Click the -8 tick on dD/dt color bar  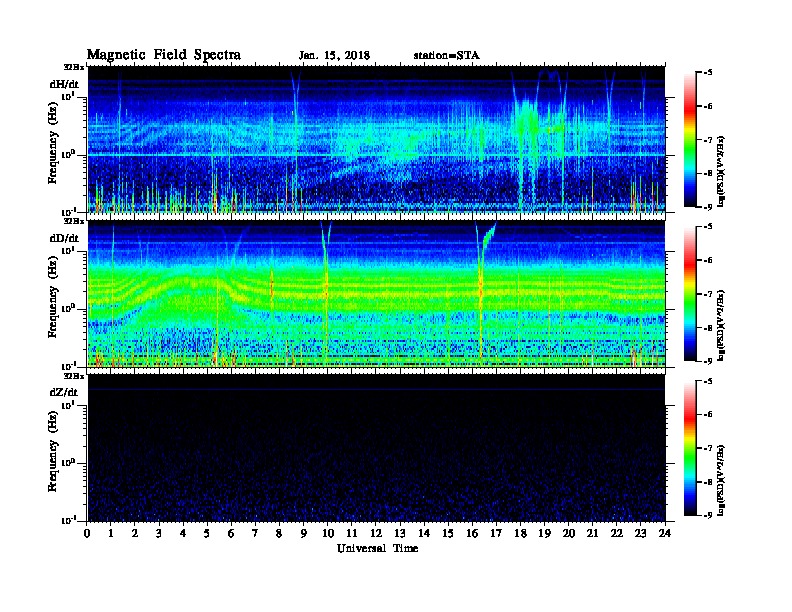pos(708,327)
